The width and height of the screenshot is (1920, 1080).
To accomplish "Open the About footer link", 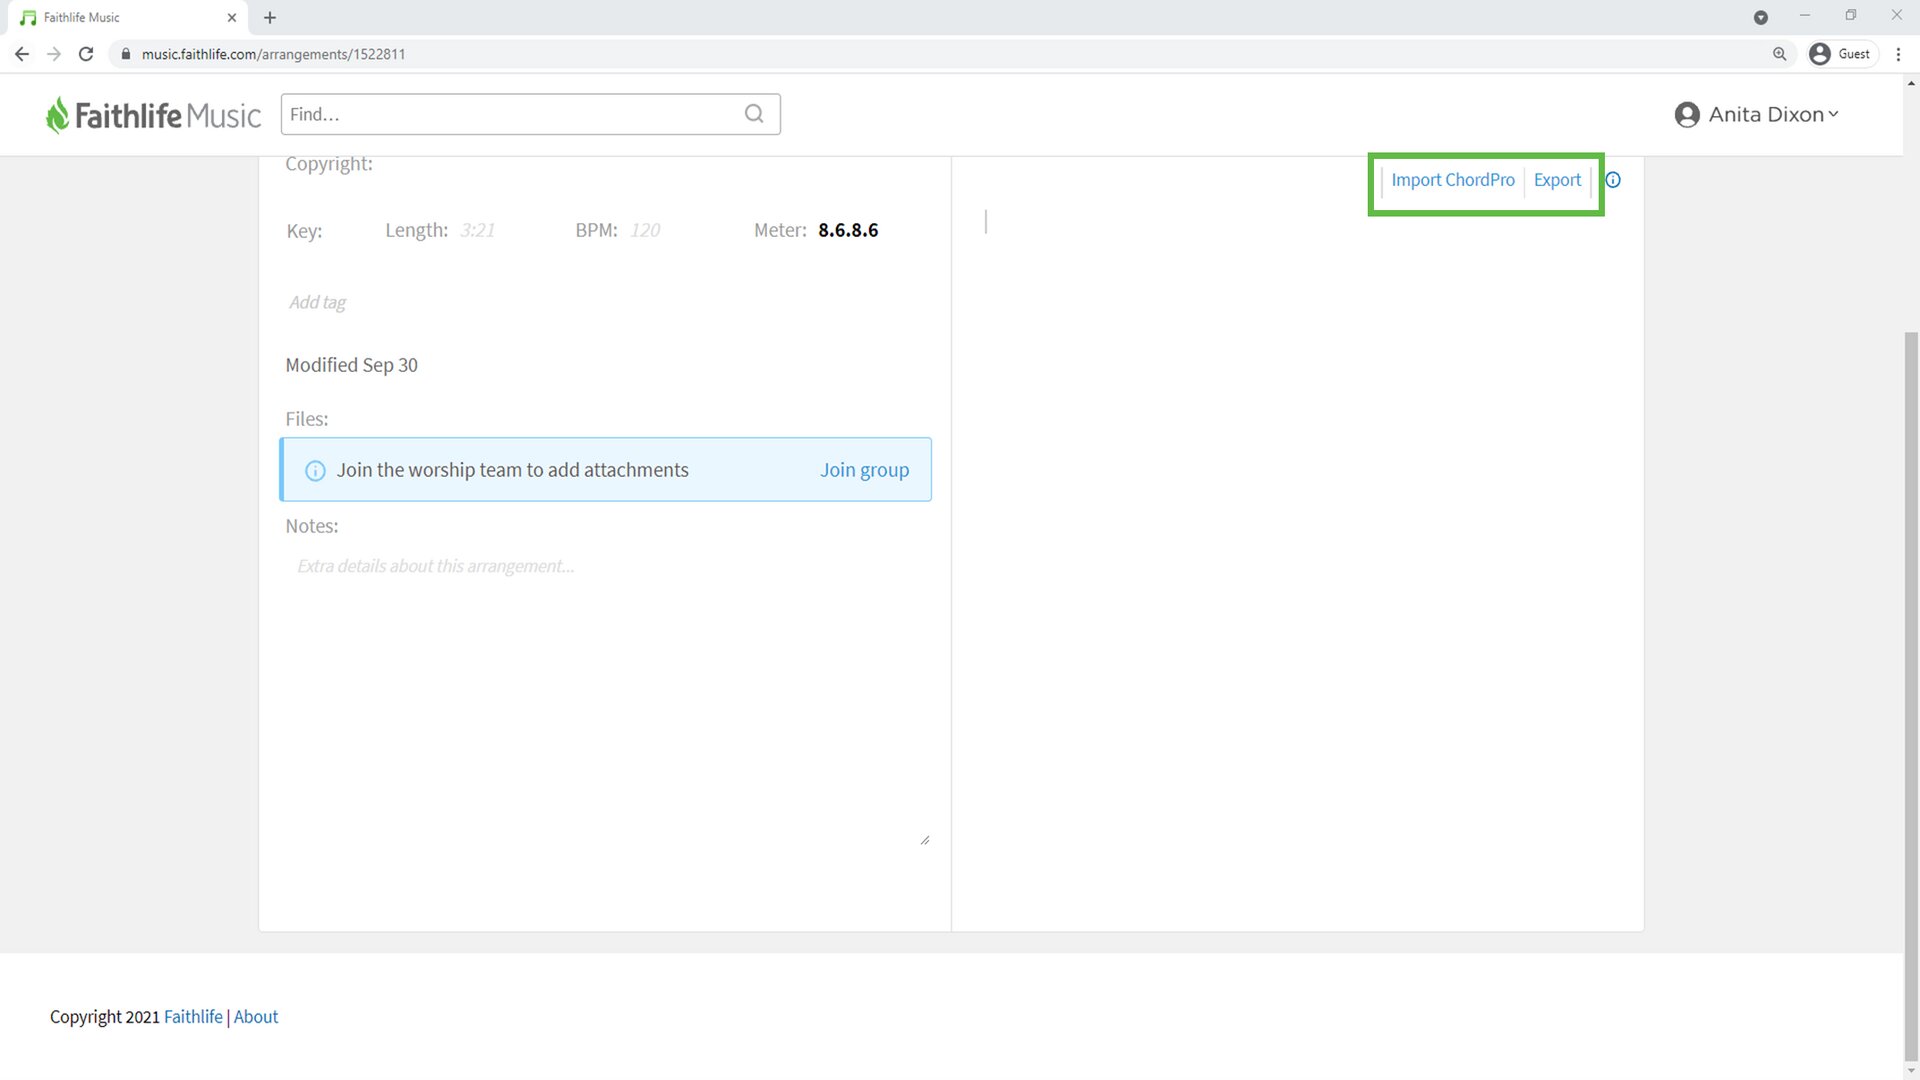I will (256, 1017).
